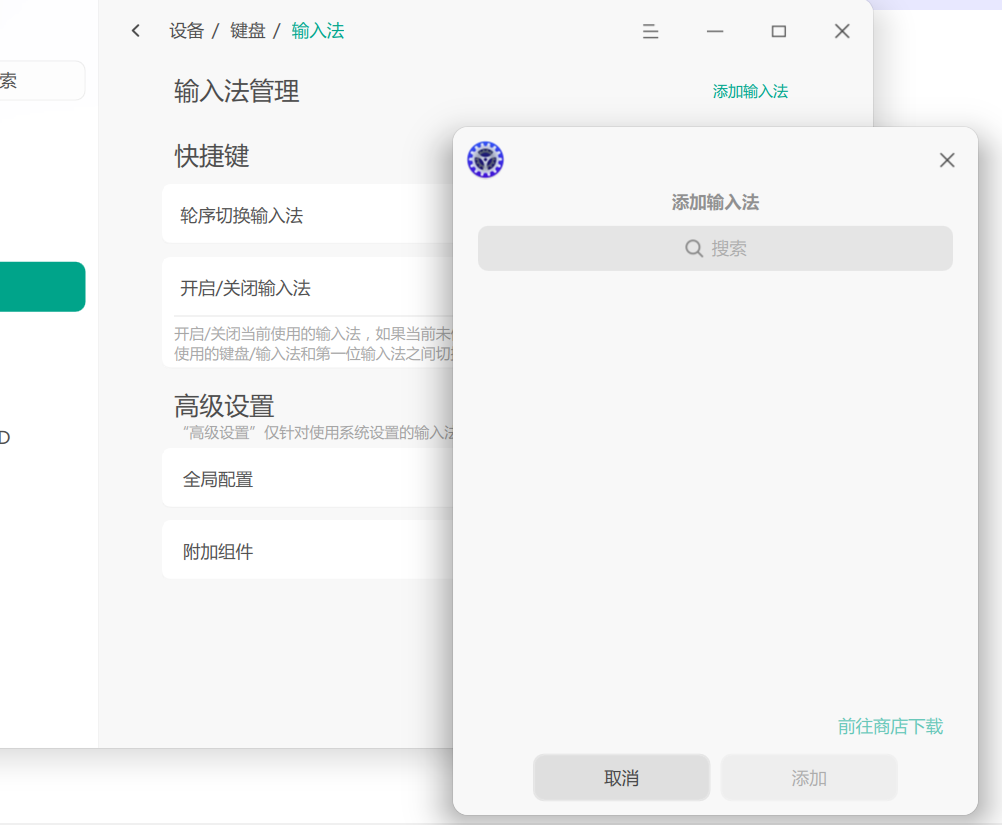Navigate to 键盘 breadcrumb
The height and width of the screenshot is (825, 1002).
click(248, 31)
